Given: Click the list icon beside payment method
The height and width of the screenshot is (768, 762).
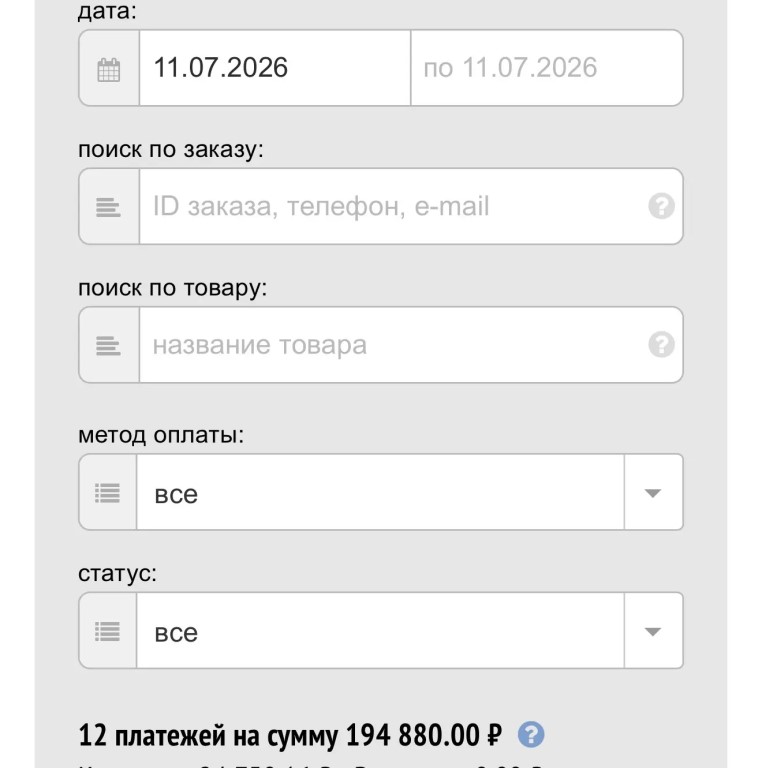Looking at the screenshot, I should coord(108,493).
